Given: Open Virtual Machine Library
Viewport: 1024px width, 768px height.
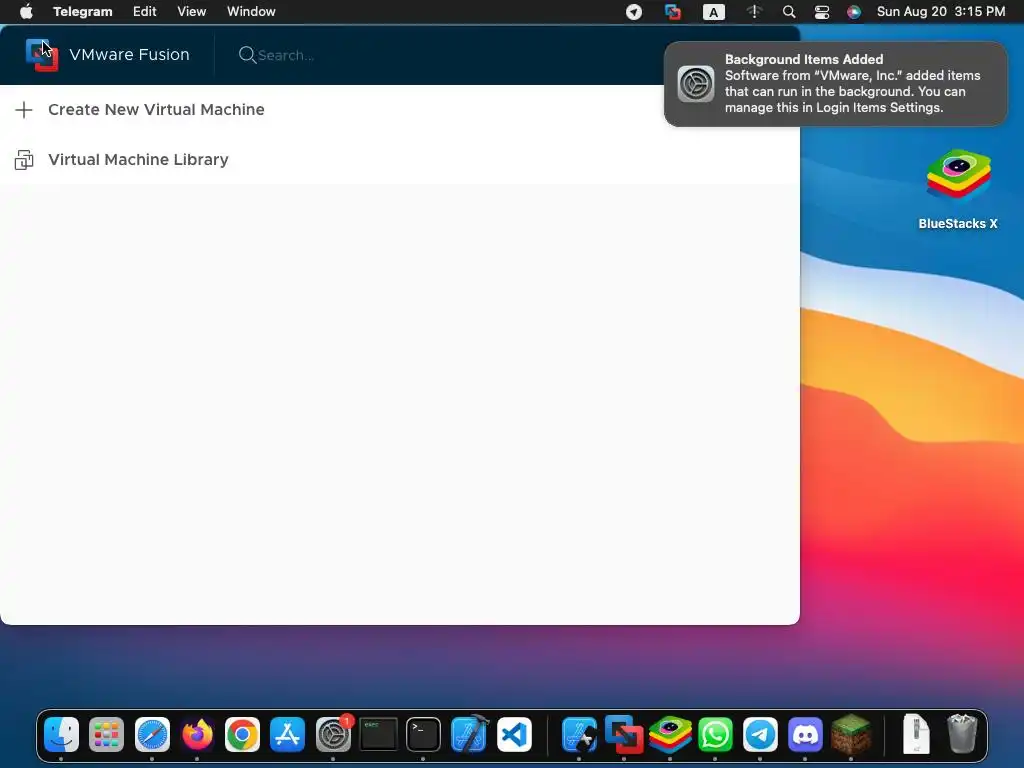Looking at the screenshot, I should click(138, 160).
